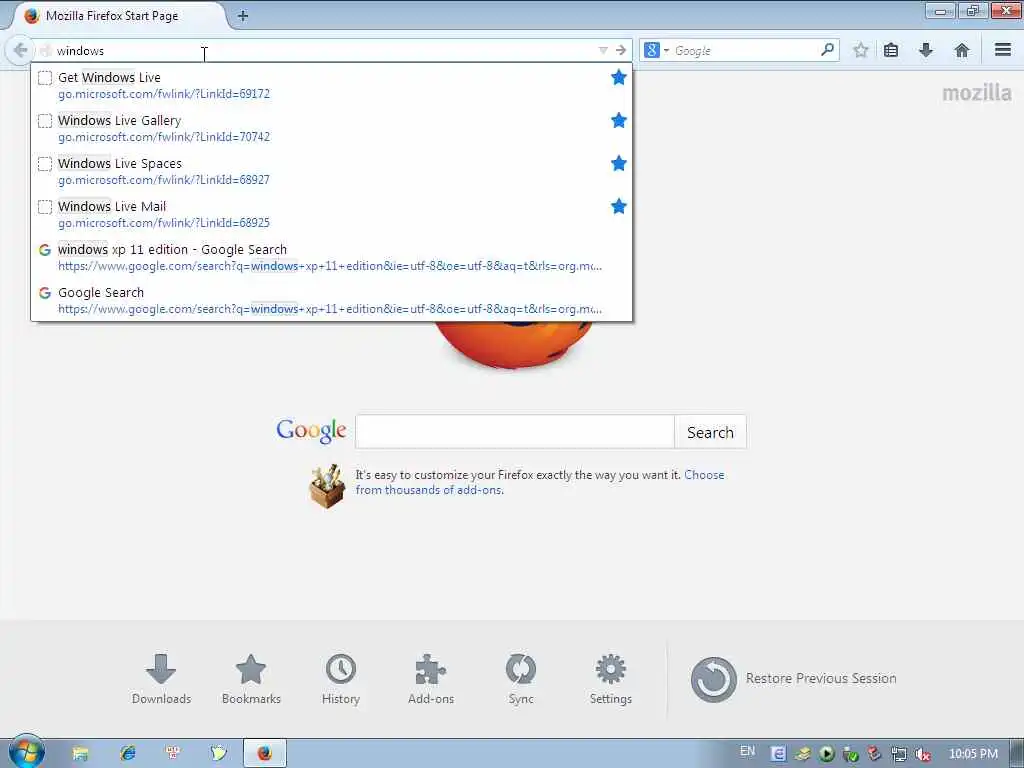
Task: Open Bookmarks from the start page
Action: click(x=251, y=679)
